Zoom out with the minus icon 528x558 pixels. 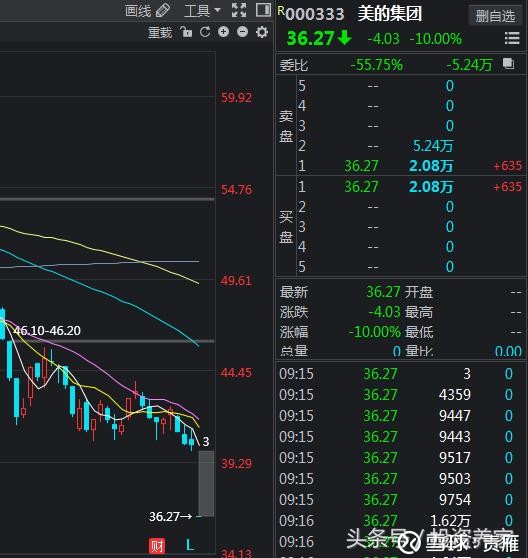242,32
